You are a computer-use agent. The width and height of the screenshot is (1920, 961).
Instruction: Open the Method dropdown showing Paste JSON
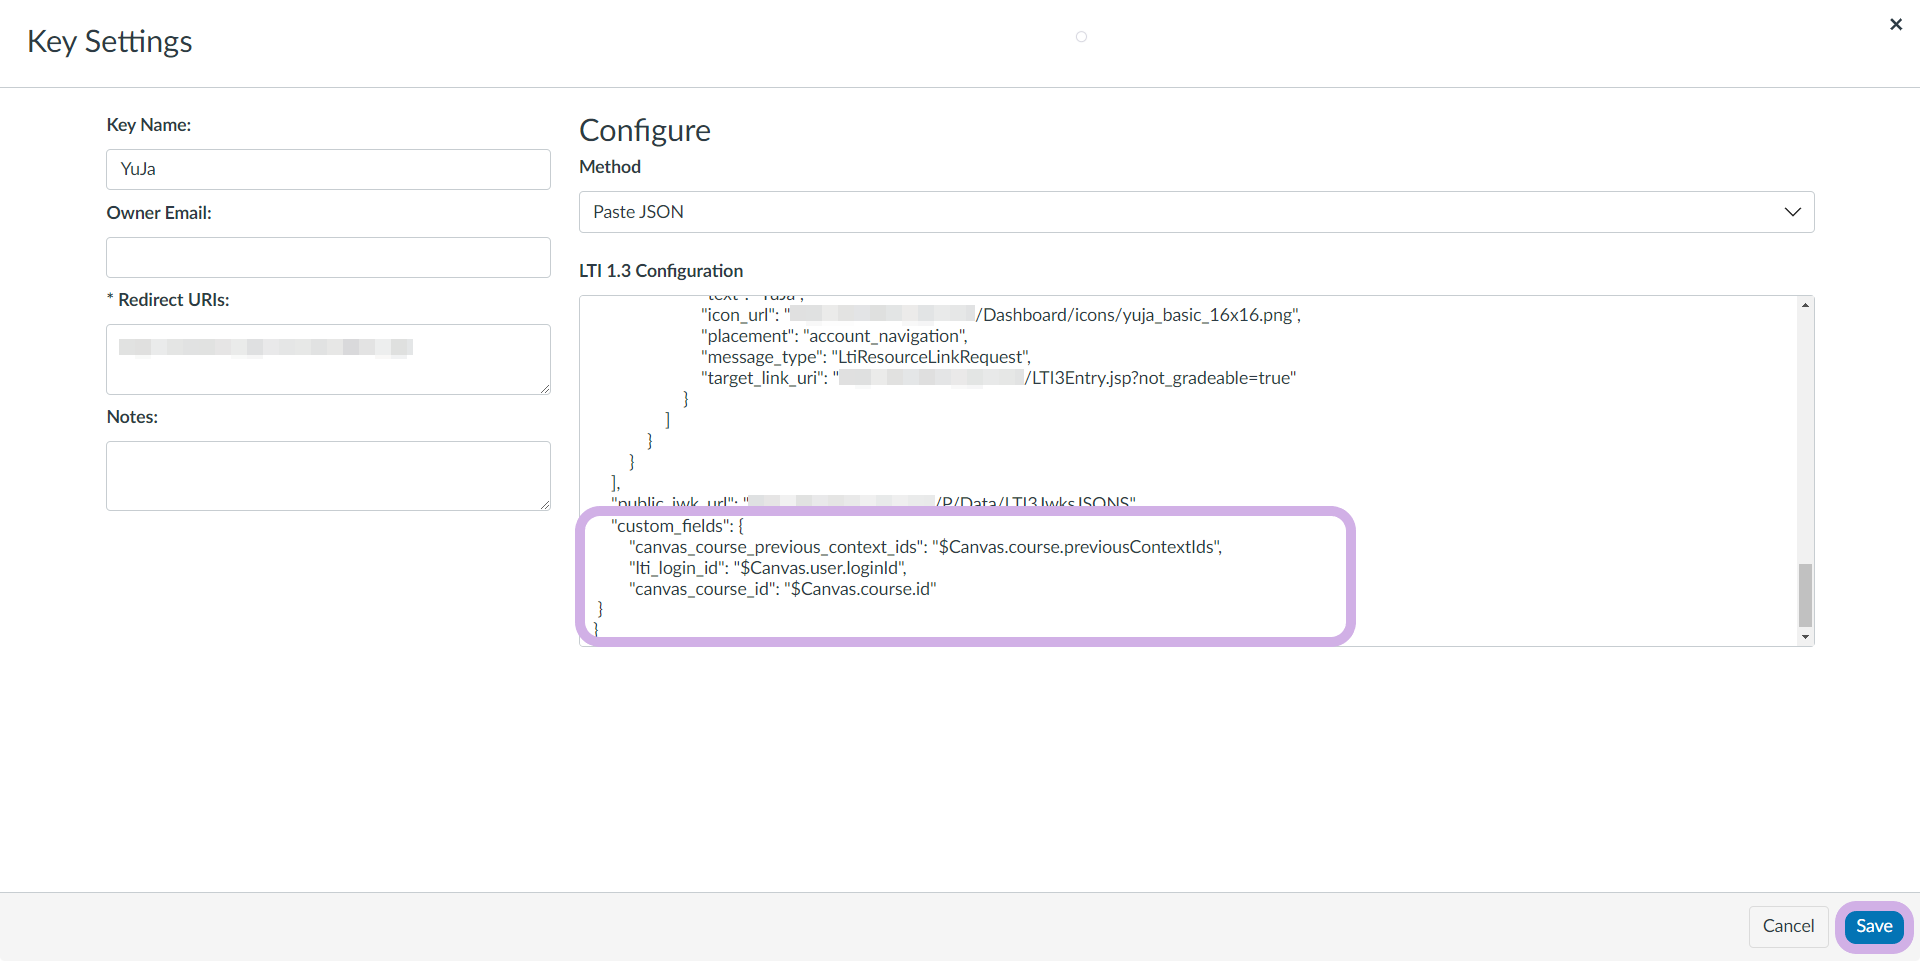point(1195,212)
